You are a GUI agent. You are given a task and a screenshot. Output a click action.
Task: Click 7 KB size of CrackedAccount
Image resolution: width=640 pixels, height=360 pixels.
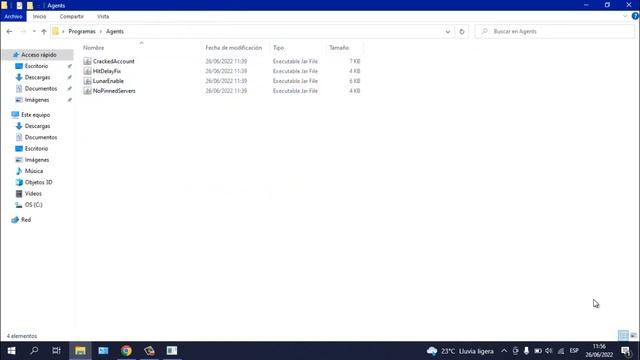(x=355, y=61)
